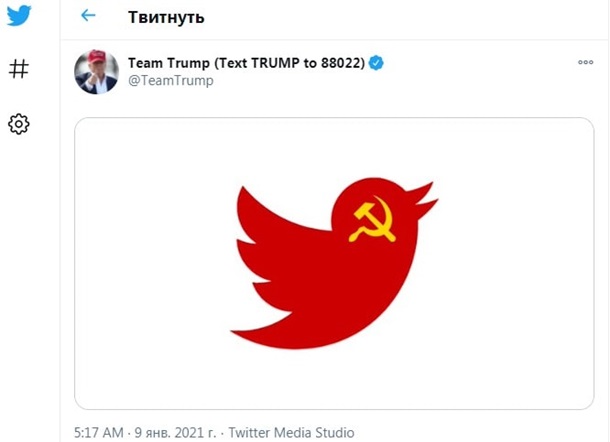The width and height of the screenshot is (610, 442).
Task: Click the "Твитнуть" page header title
Action: tap(166, 17)
